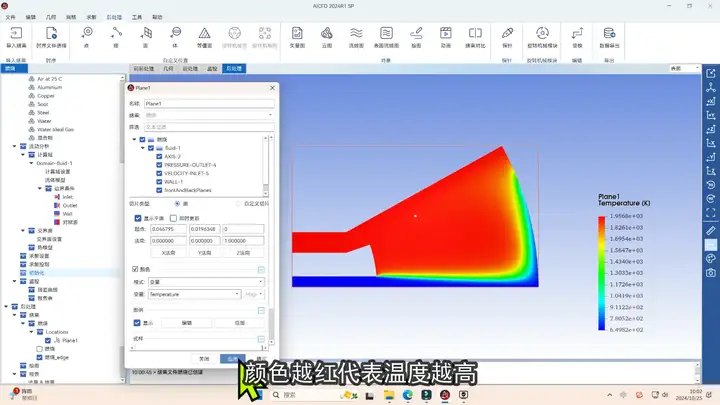Expand the style (式样) section toggle
Screen dimensions: 720x405
coord(261,339)
